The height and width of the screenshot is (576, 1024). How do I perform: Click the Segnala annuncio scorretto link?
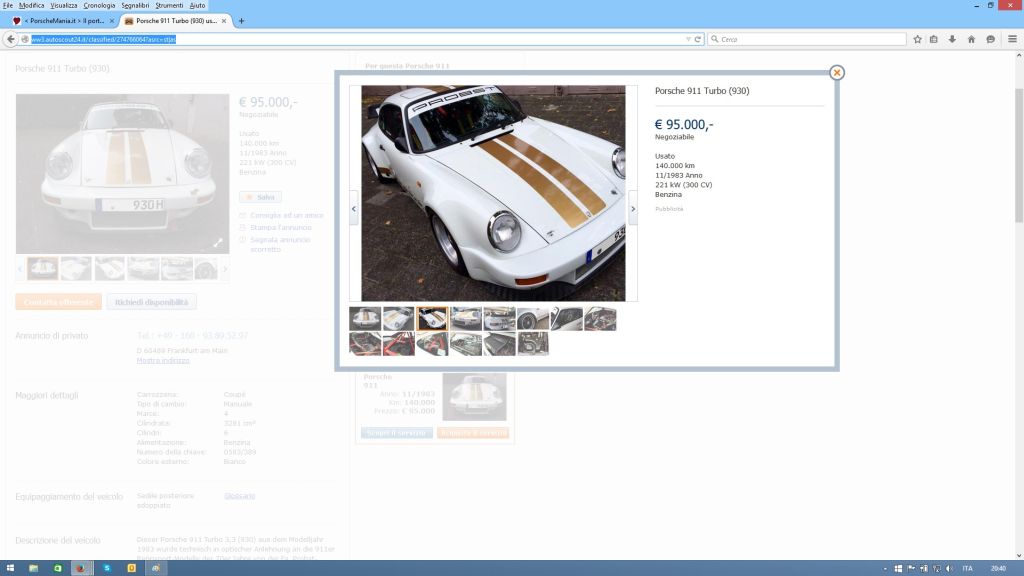(281, 244)
